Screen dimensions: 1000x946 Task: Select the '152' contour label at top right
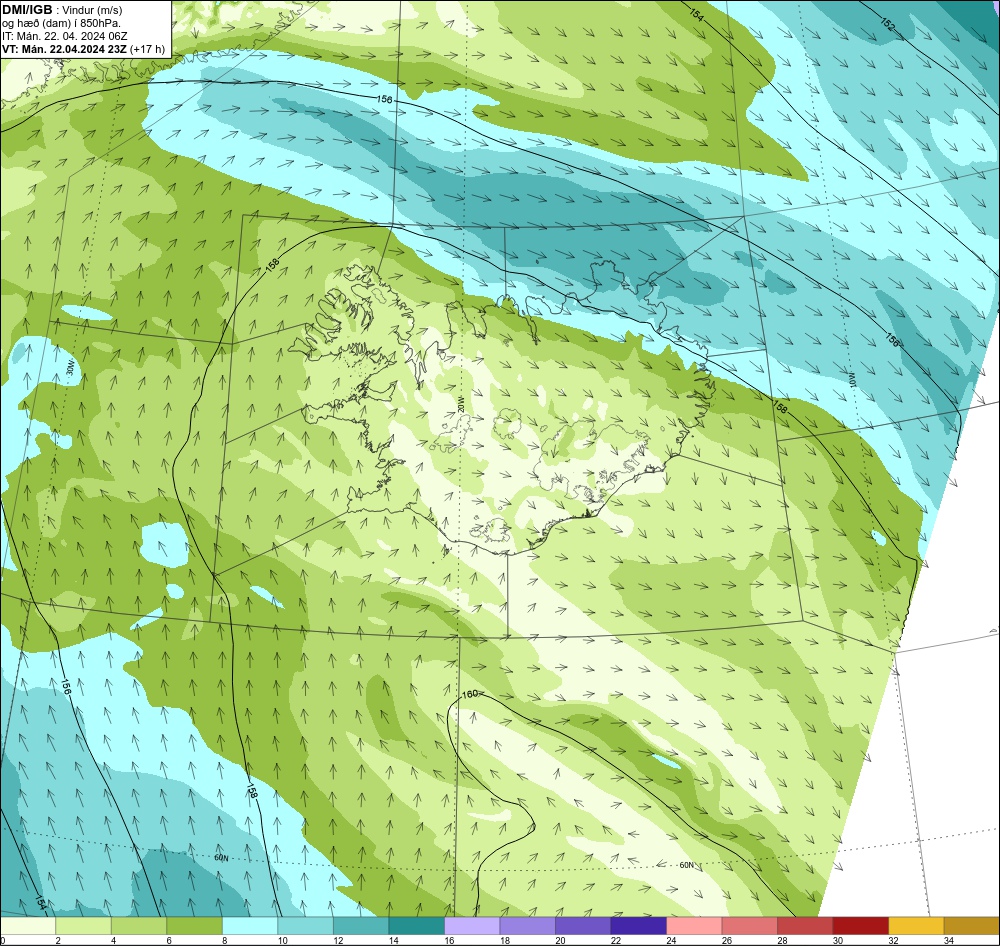pyautogui.click(x=887, y=24)
